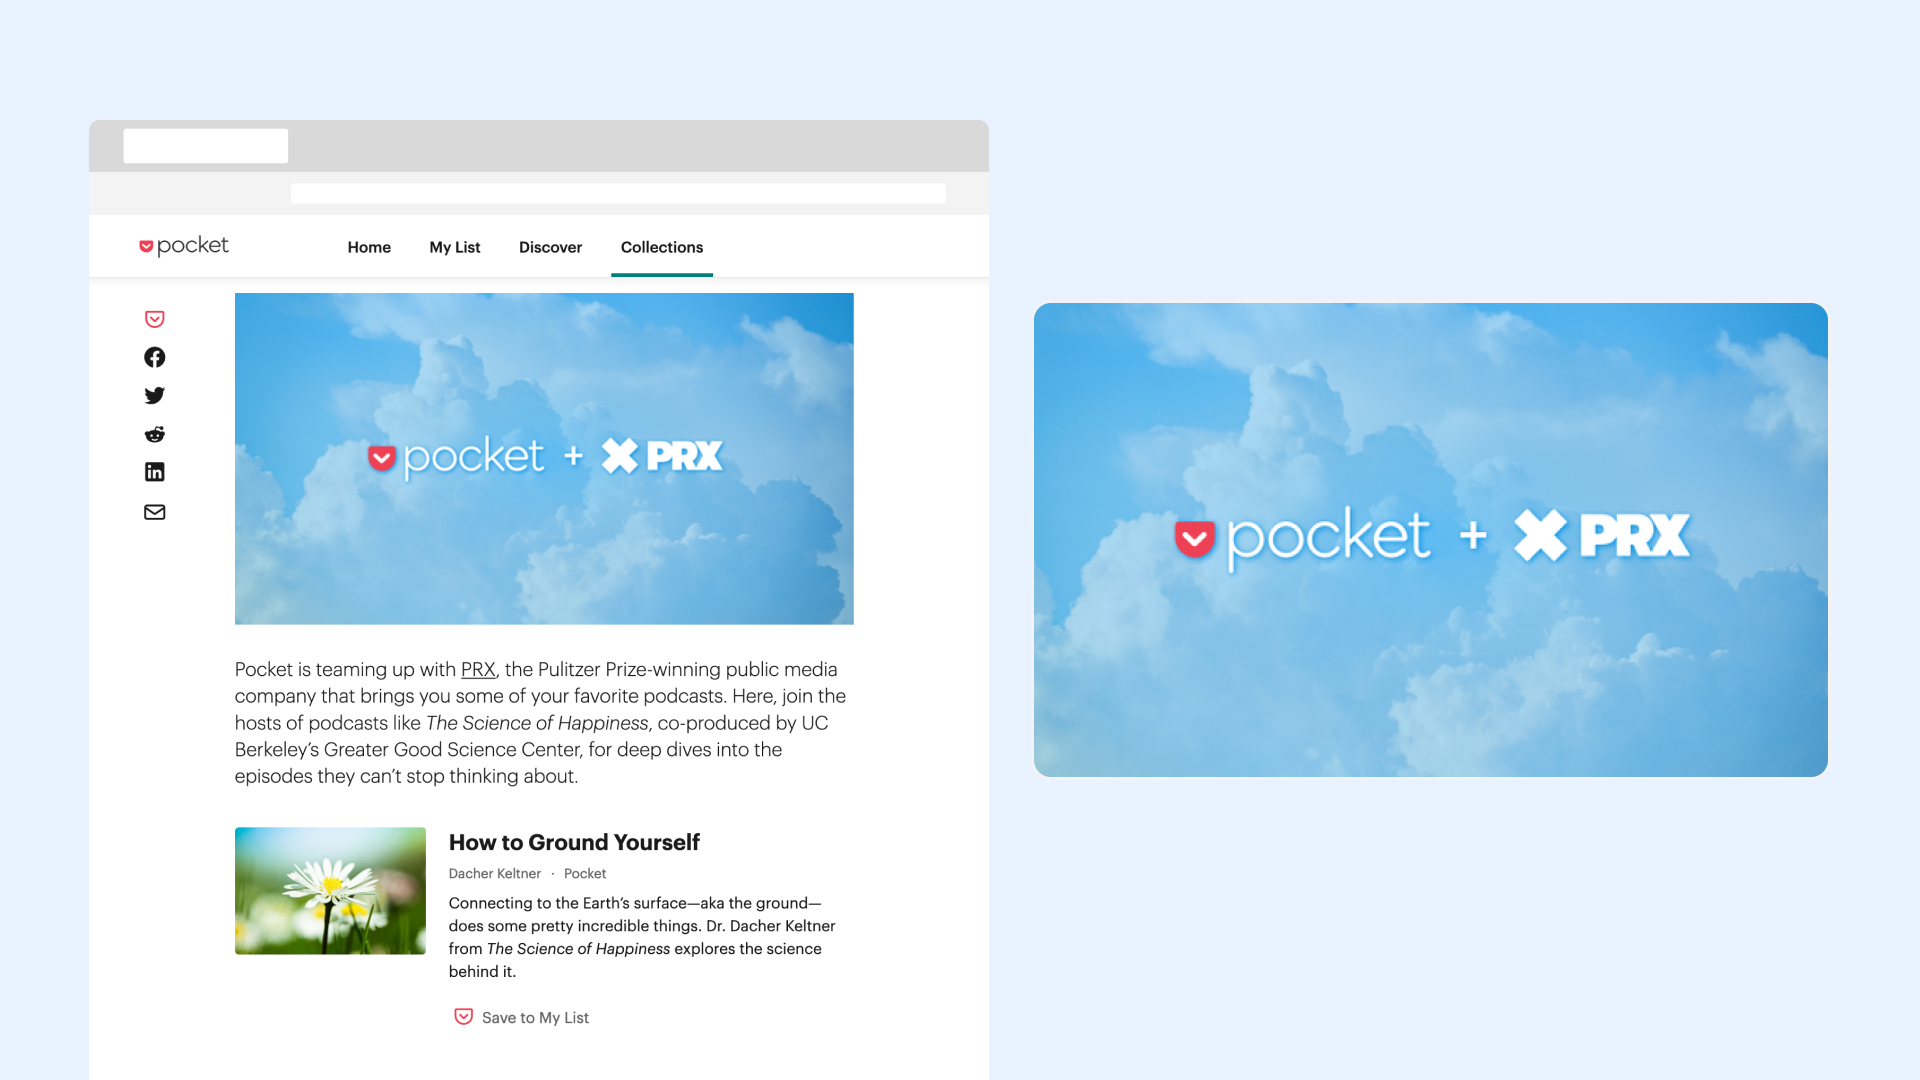1920x1080 pixels.
Task: Follow the PRX hyperlink in description
Action: [478, 670]
